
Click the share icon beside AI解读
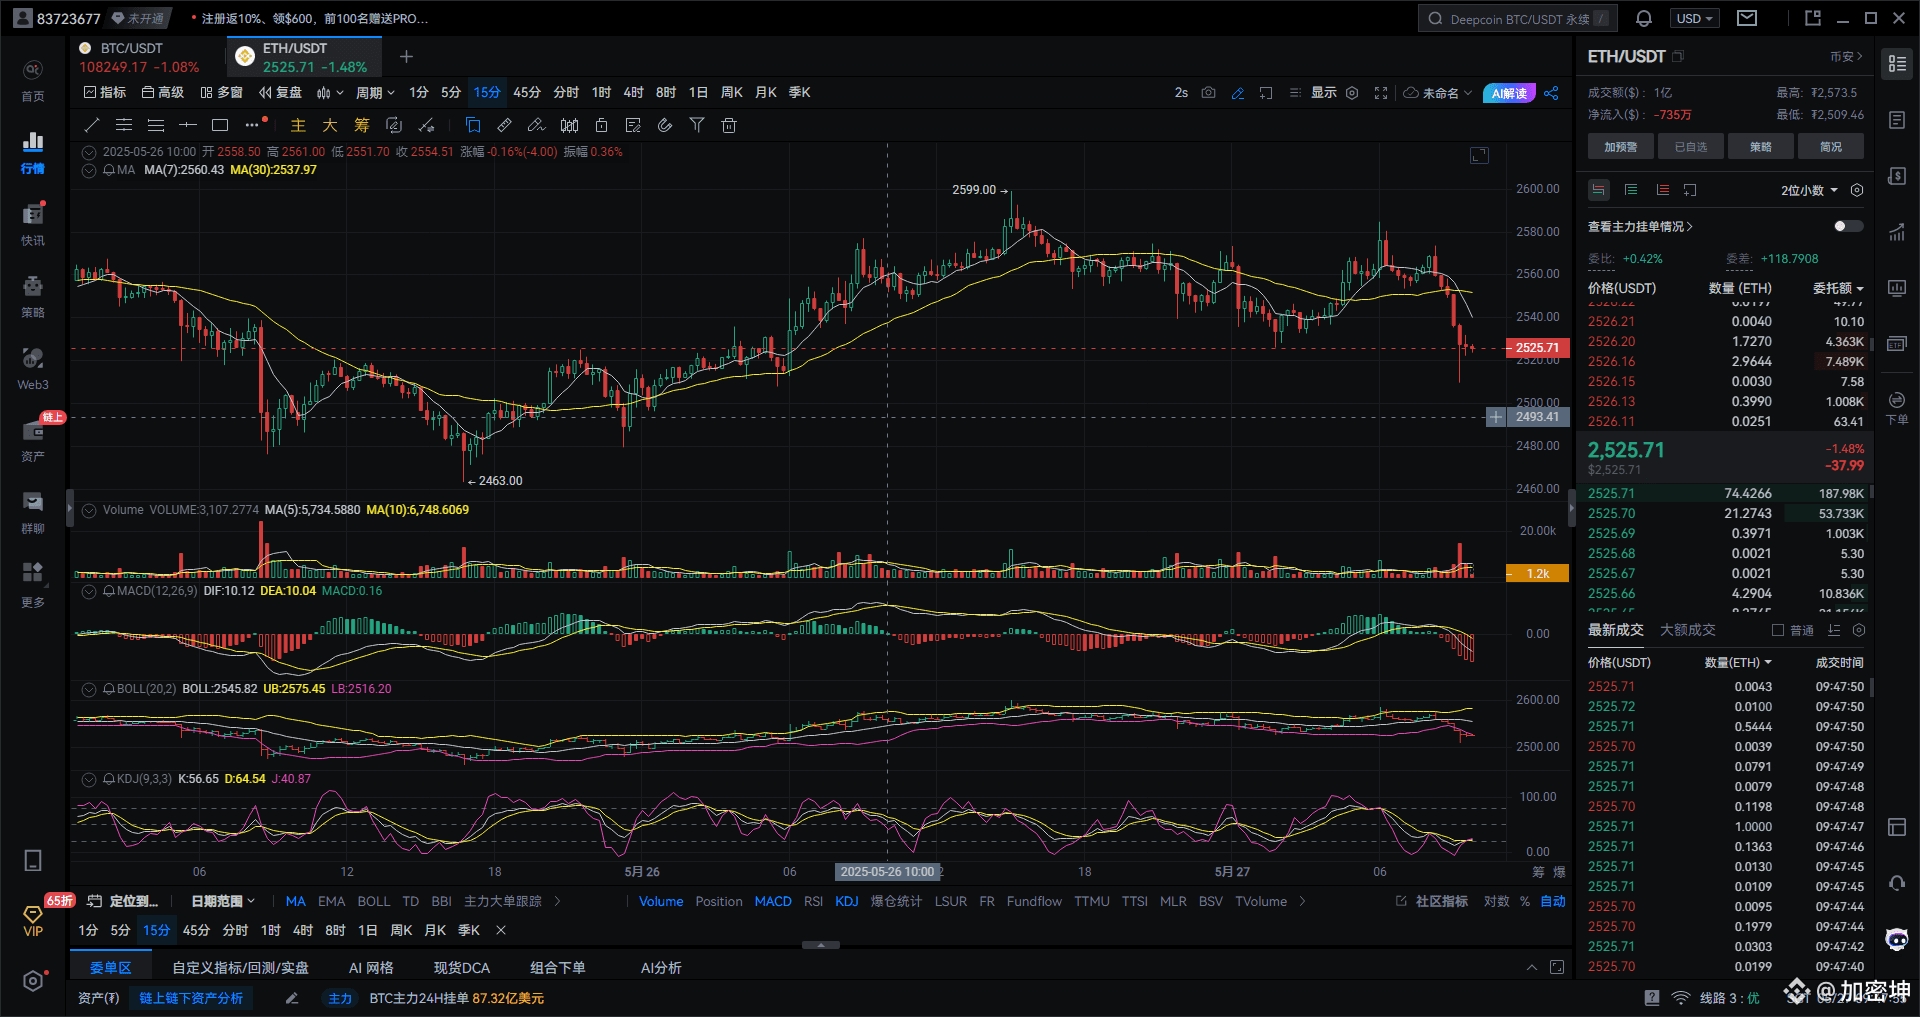(1551, 93)
